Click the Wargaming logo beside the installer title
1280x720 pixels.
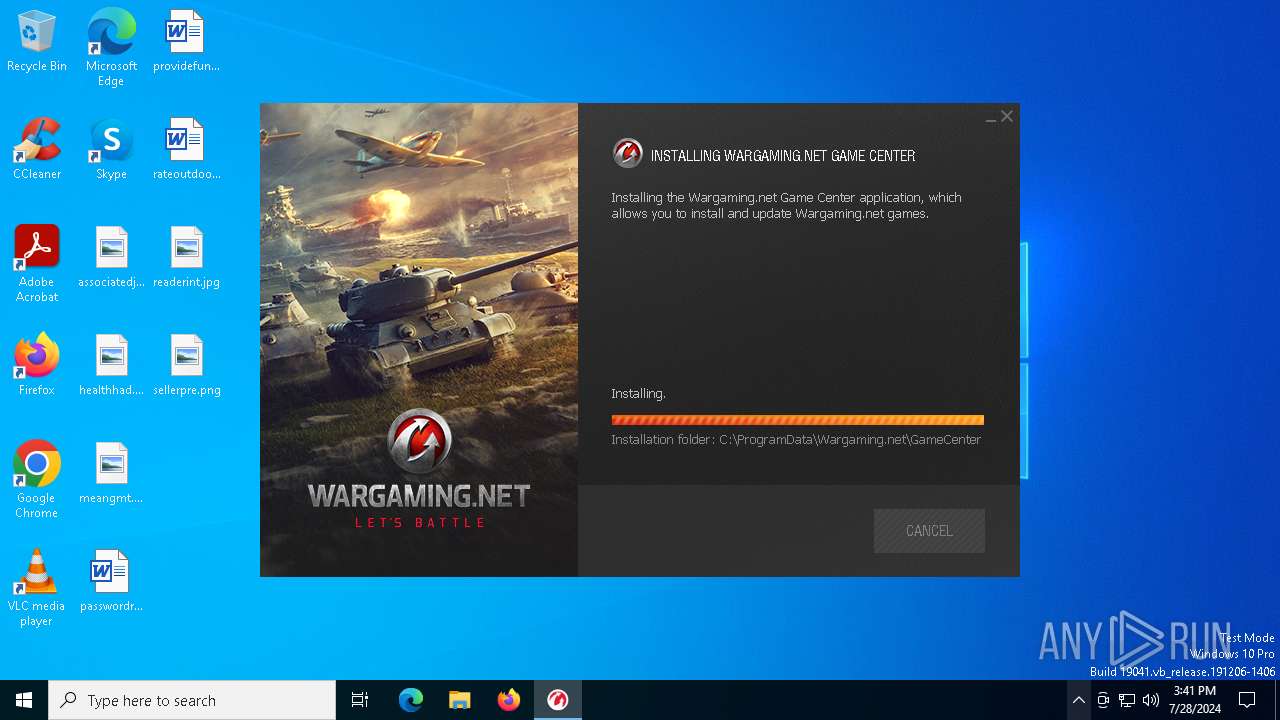tap(628, 154)
